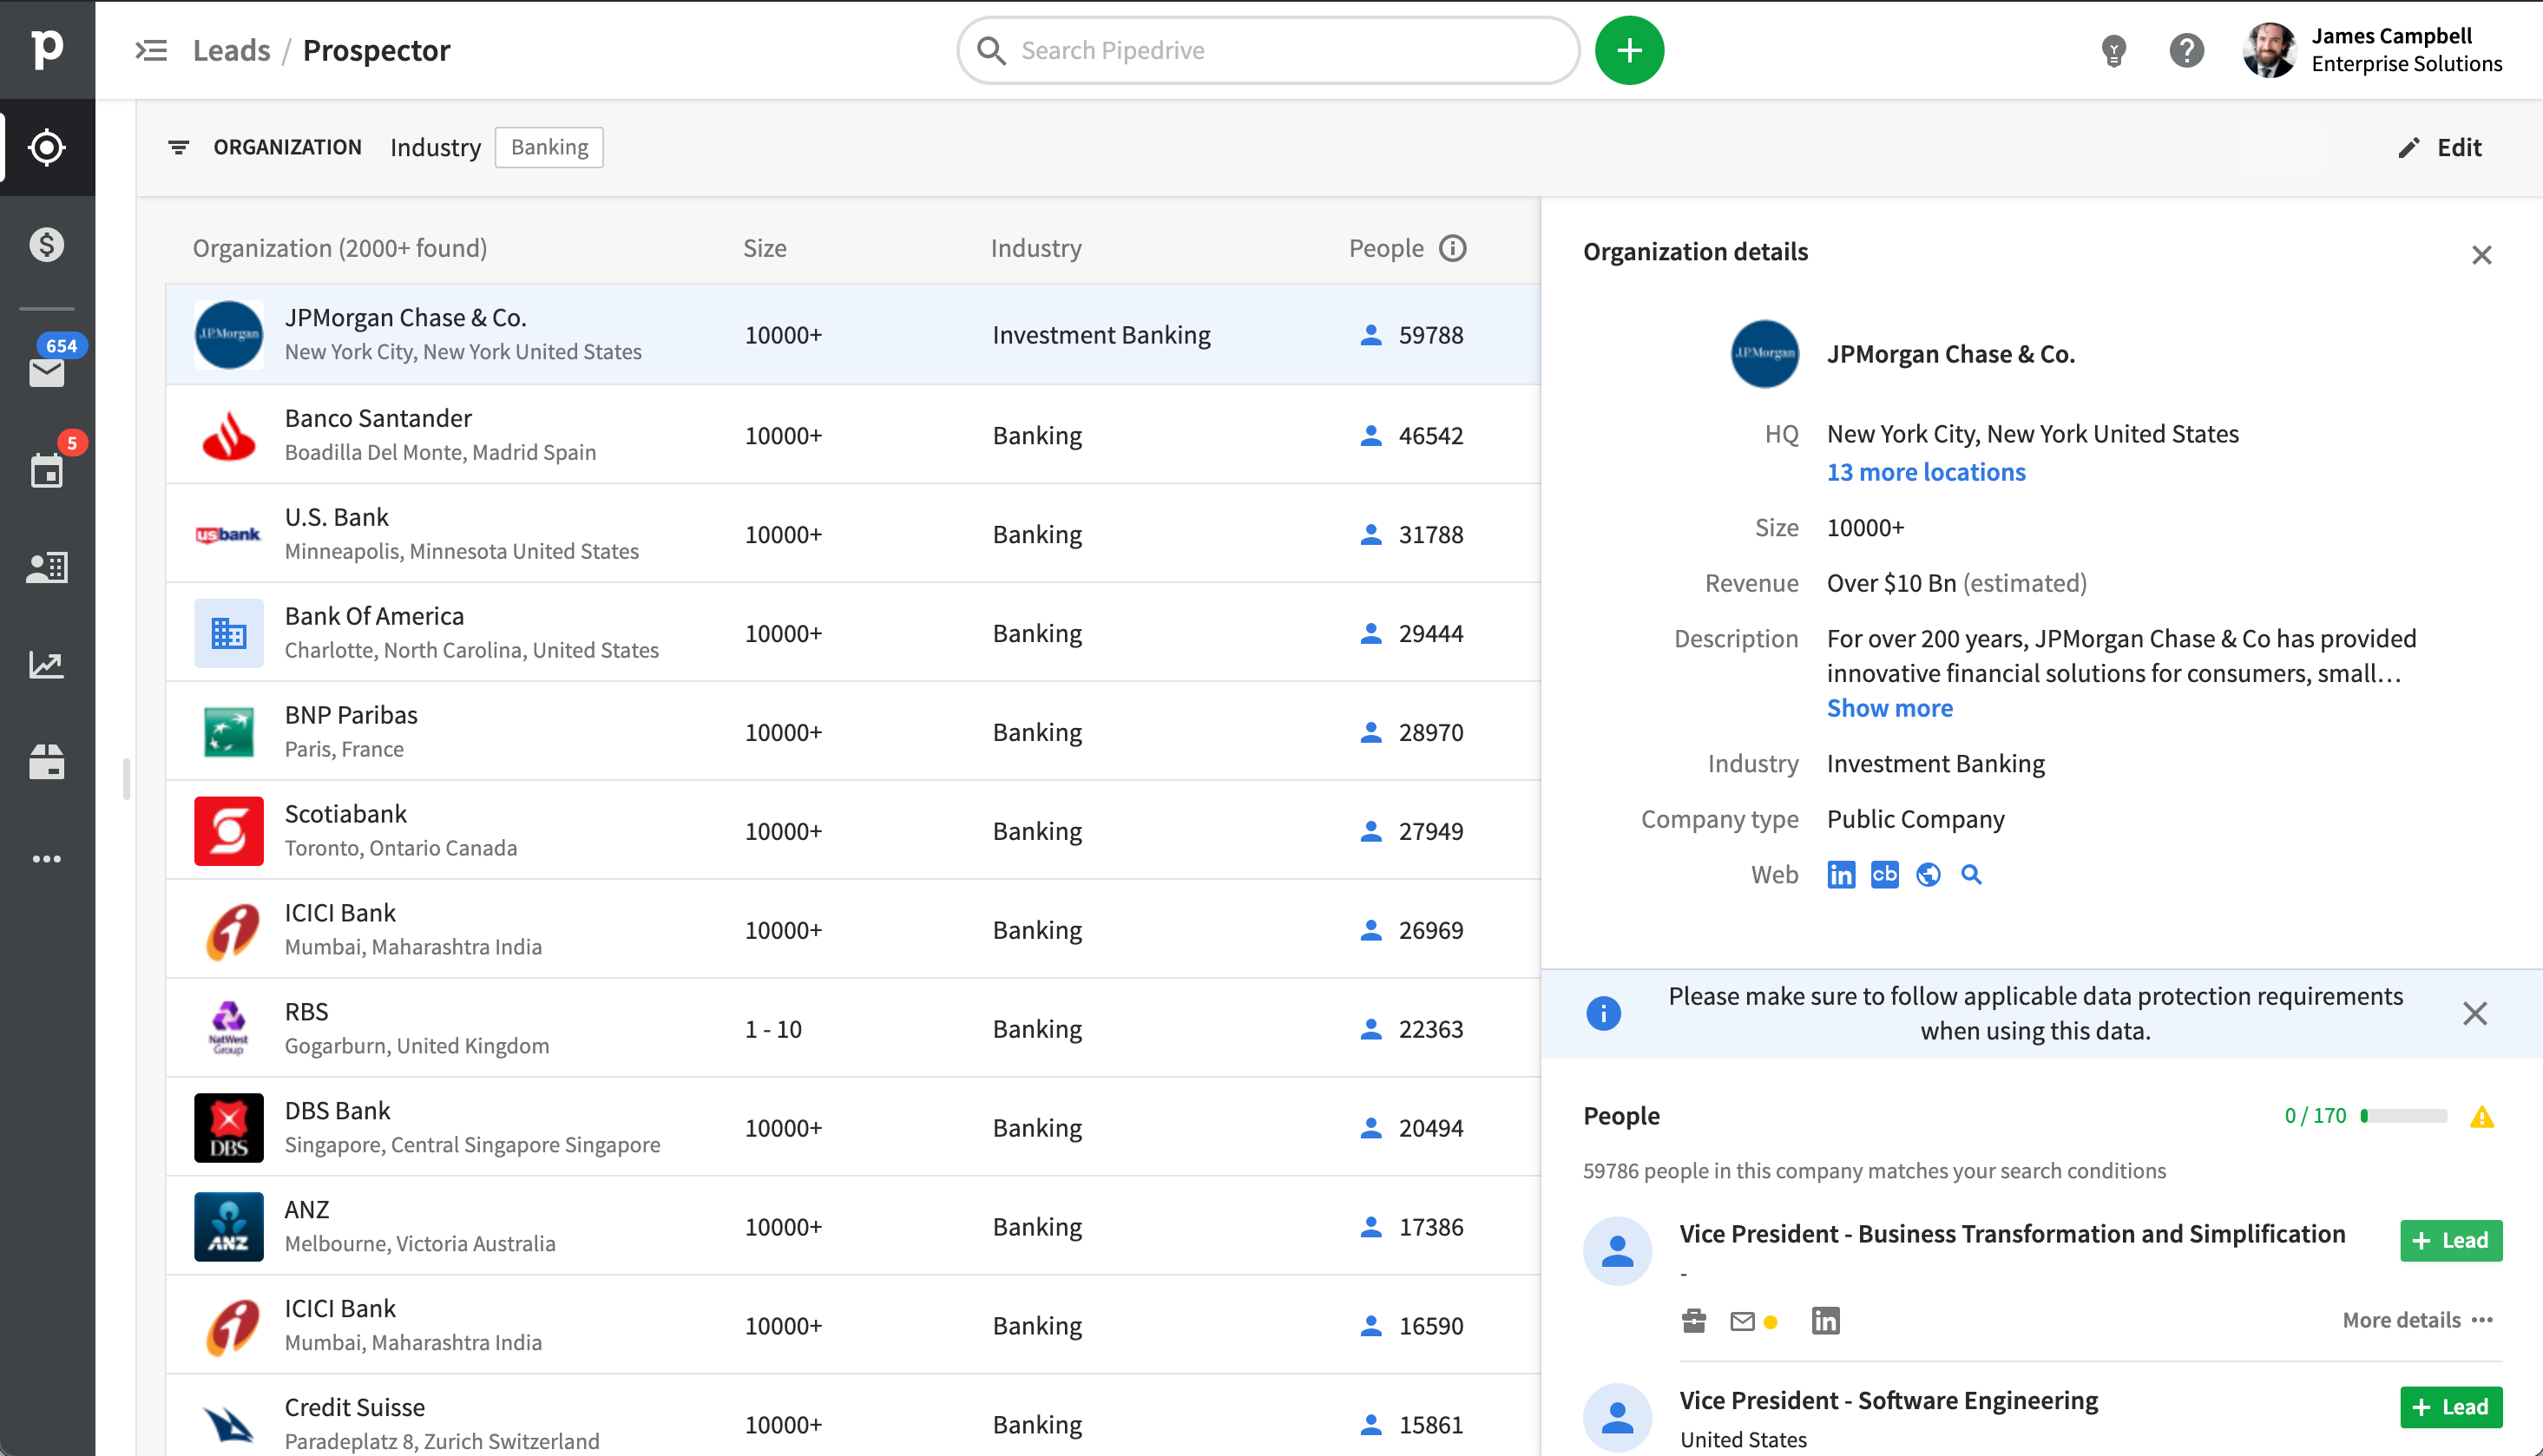Select the Banking industry filter tag
The image size is (2543, 1456).
point(549,147)
